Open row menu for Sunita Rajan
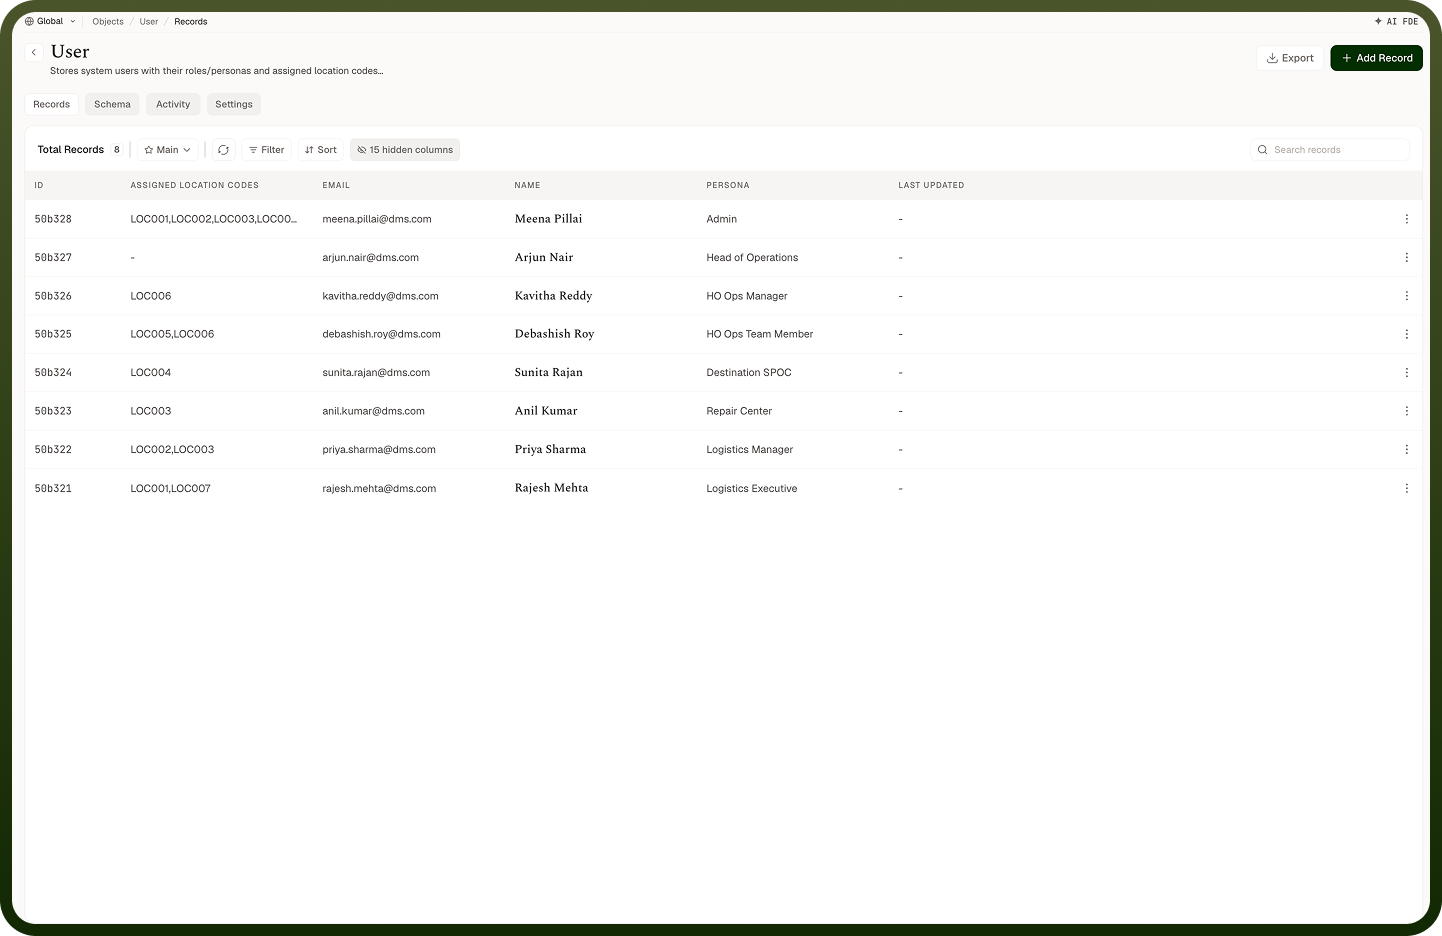Viewport: 1442px width, 936px height. click(1406, 372)
